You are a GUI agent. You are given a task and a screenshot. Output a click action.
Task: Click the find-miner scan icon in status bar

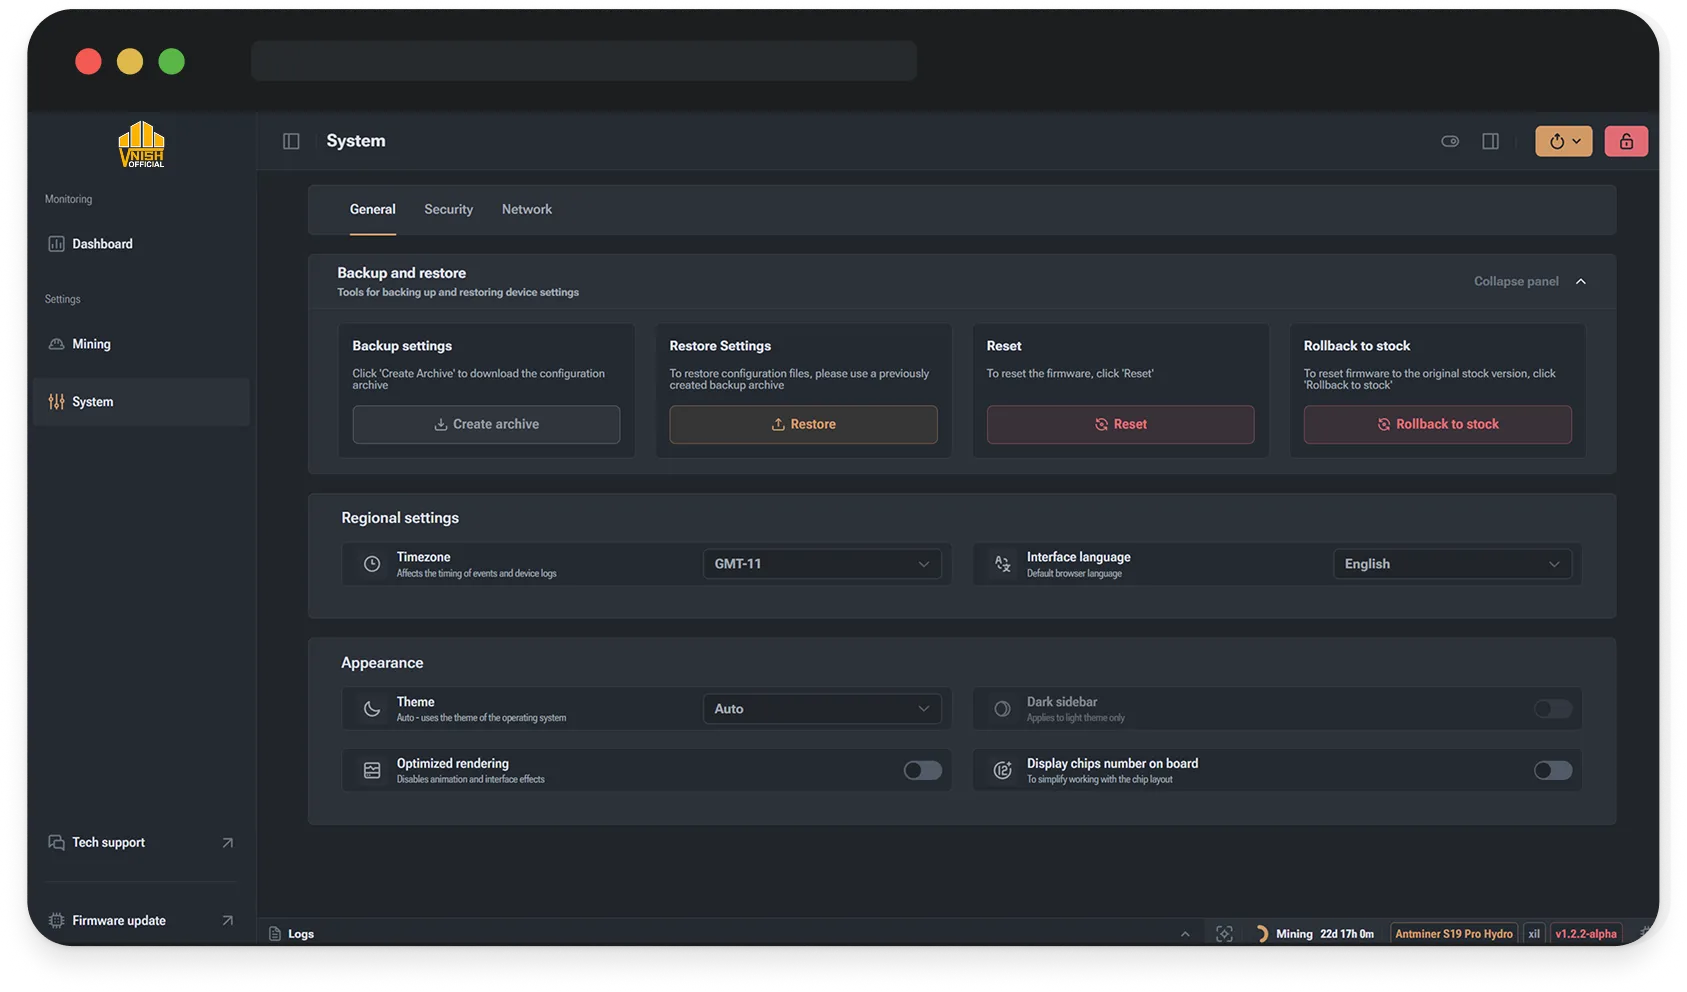click(1224, 934)
